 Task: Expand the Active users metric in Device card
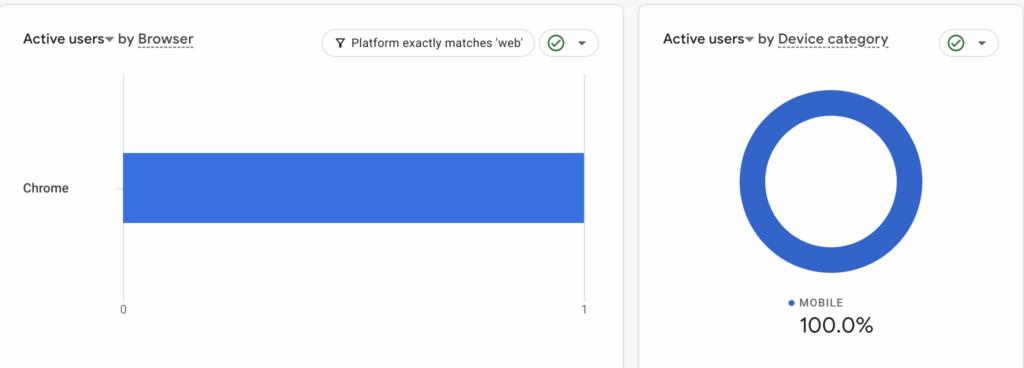(750, 40)
